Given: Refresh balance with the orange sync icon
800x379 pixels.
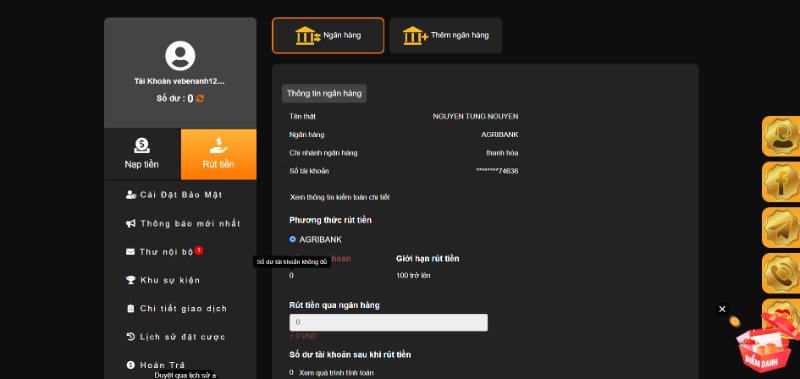Looking at the screenshot, I should (x=200, y=98).
